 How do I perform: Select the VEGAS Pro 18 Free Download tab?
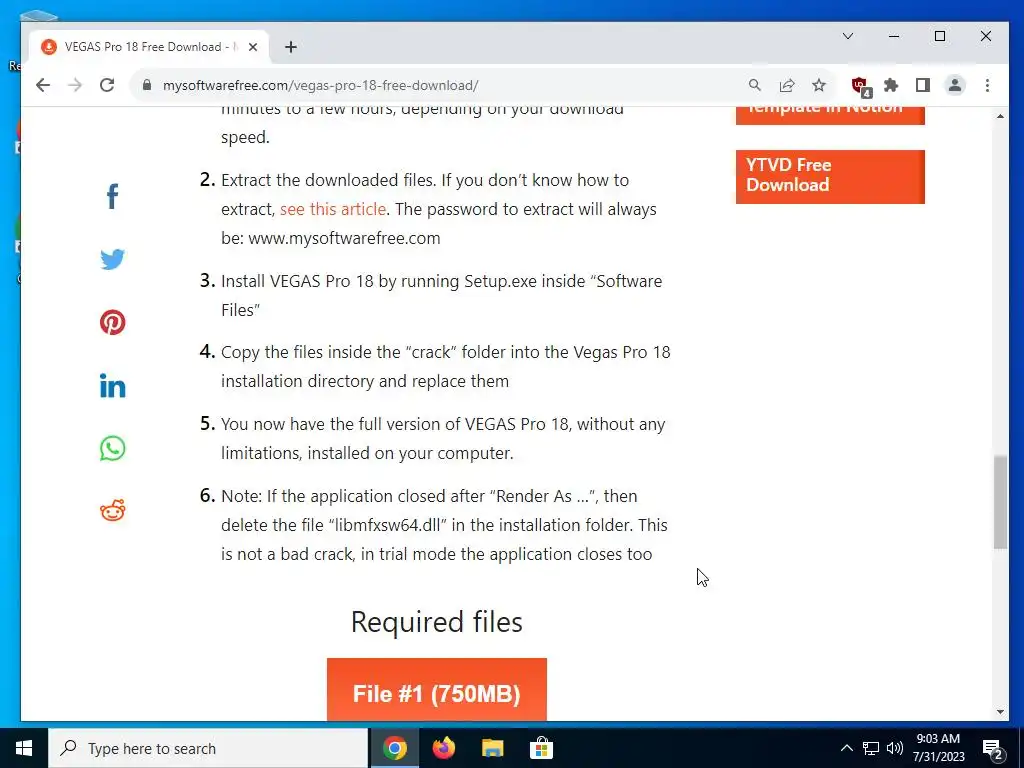pyautogui.click(x=149, y=47)
